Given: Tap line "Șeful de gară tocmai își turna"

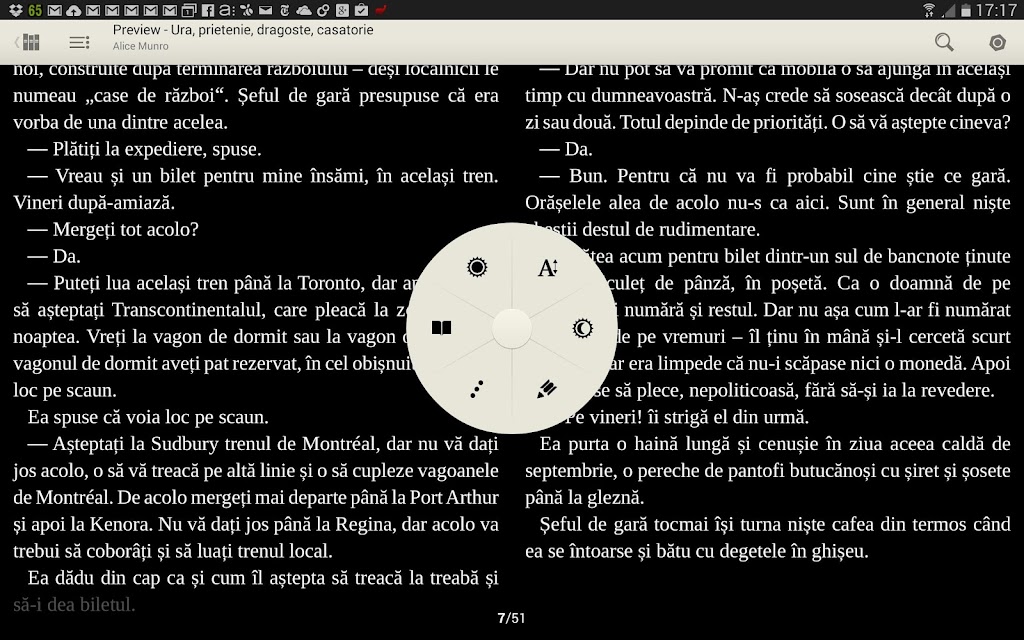Looking at the screenshot, I should point(775,524).
